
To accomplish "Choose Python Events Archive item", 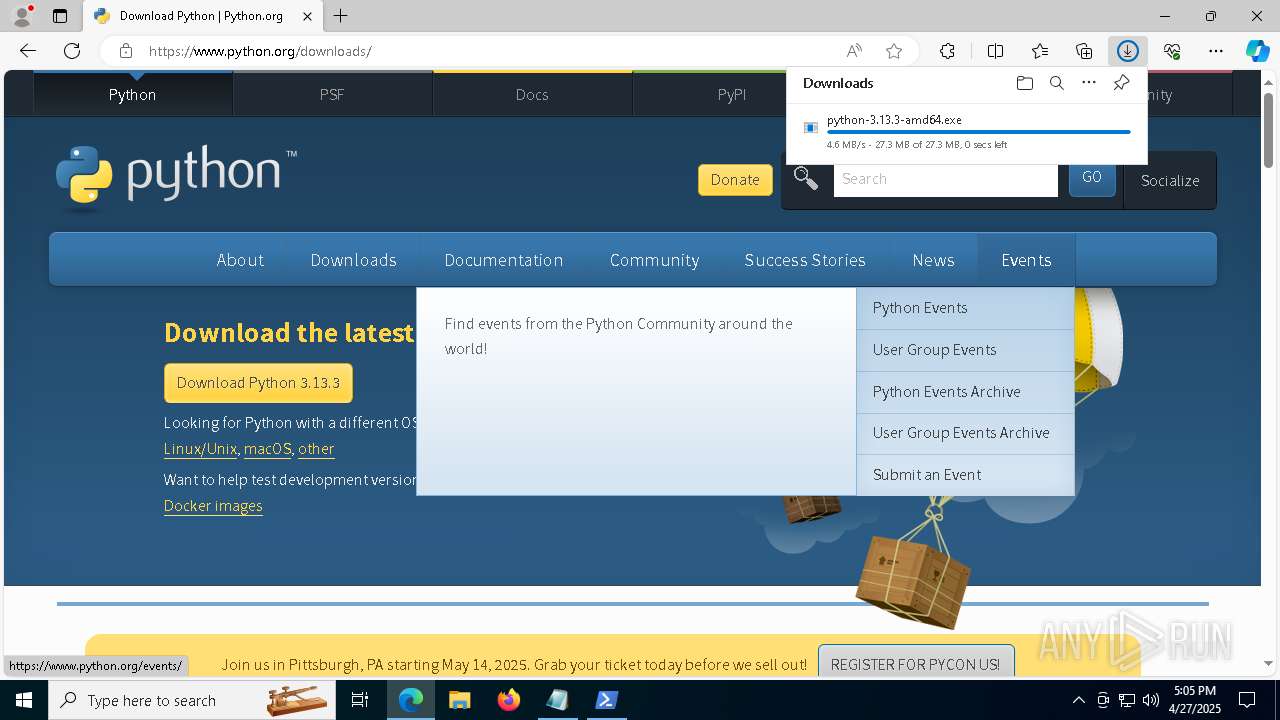I will (965, 392).
